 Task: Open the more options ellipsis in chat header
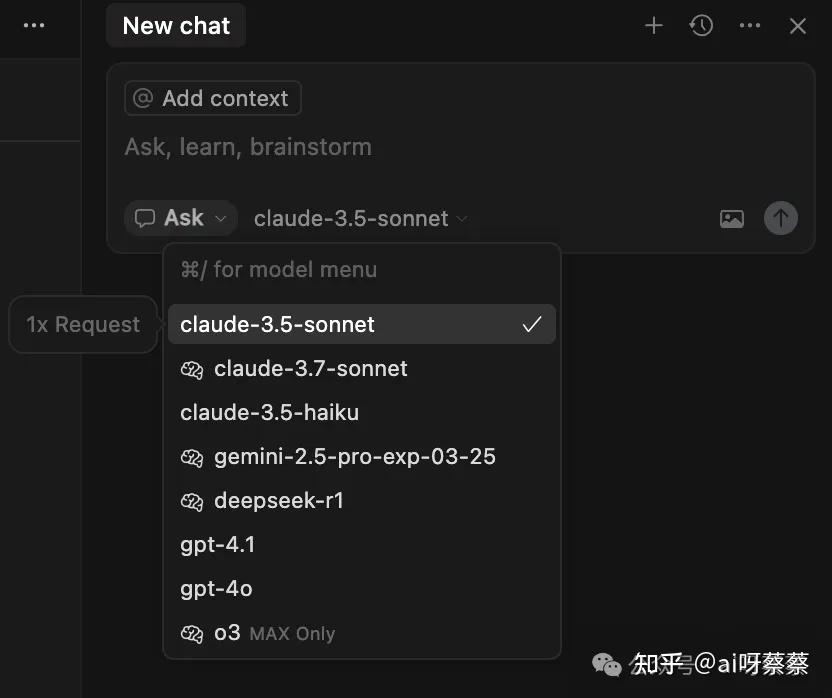(x=749, y=26)
